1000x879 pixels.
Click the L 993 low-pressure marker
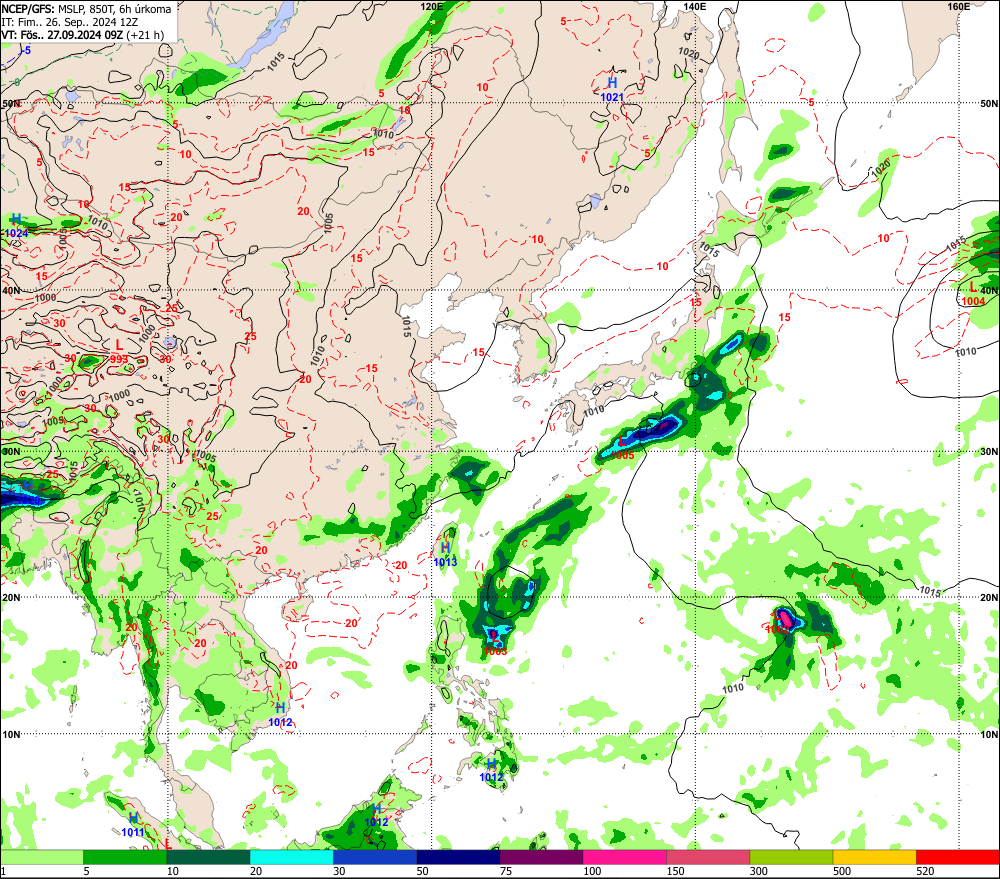coord(119,351)
